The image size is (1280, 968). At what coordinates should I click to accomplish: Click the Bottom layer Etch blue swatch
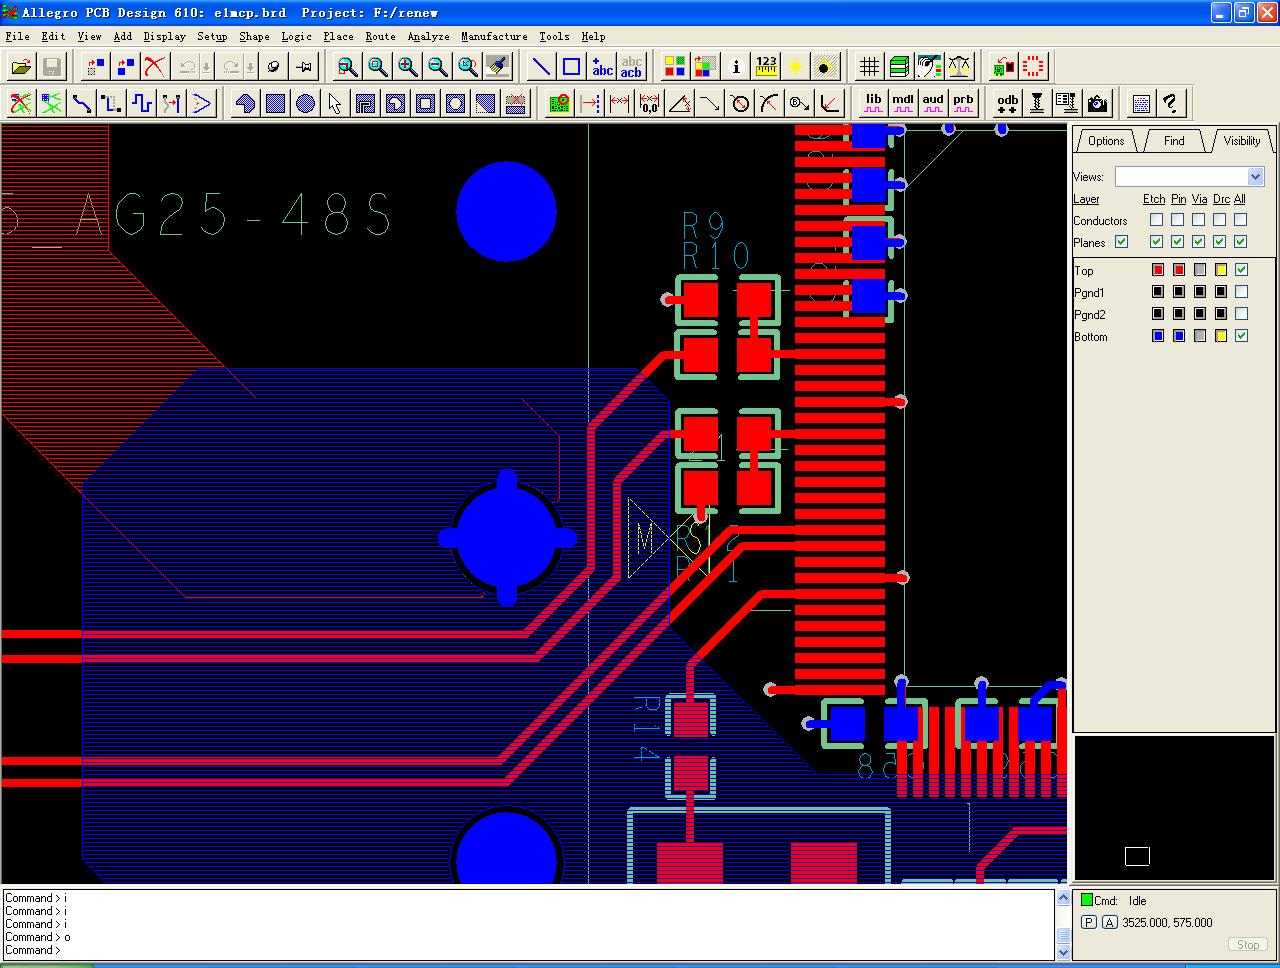coord(1157,336)
